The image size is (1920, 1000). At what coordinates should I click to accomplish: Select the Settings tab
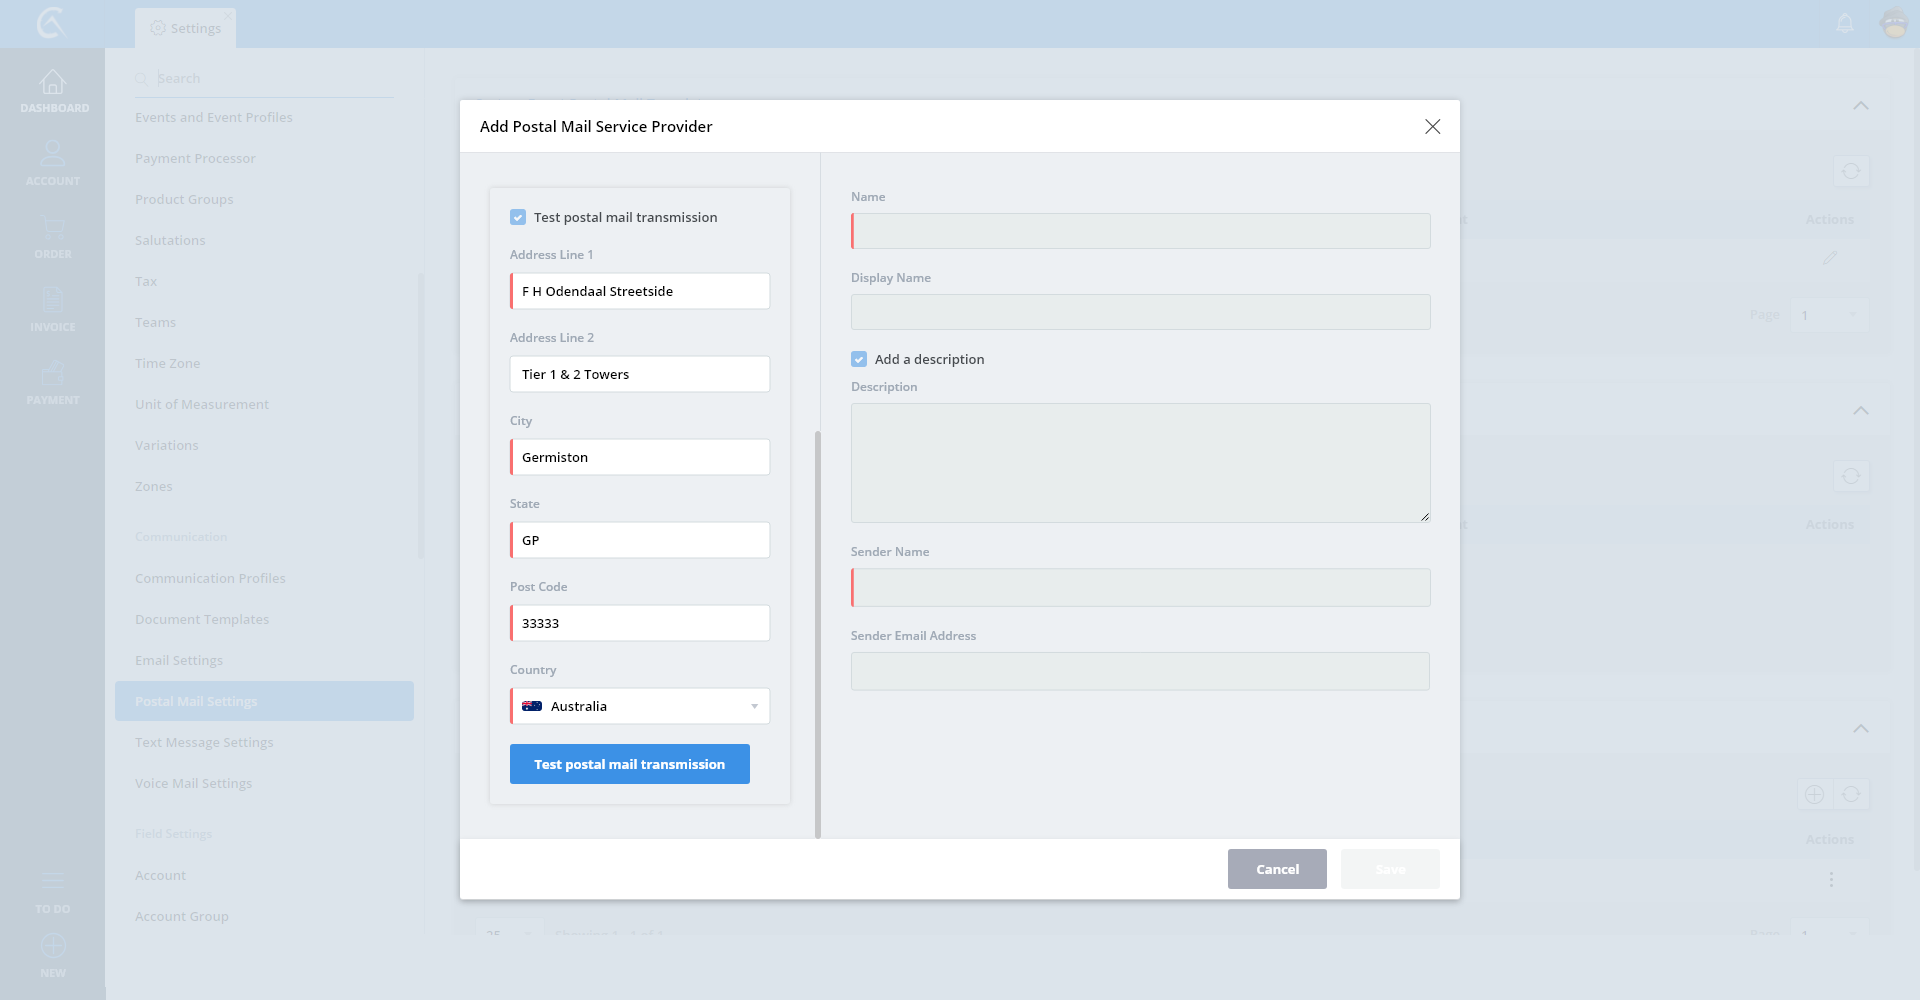pos(186,28)
